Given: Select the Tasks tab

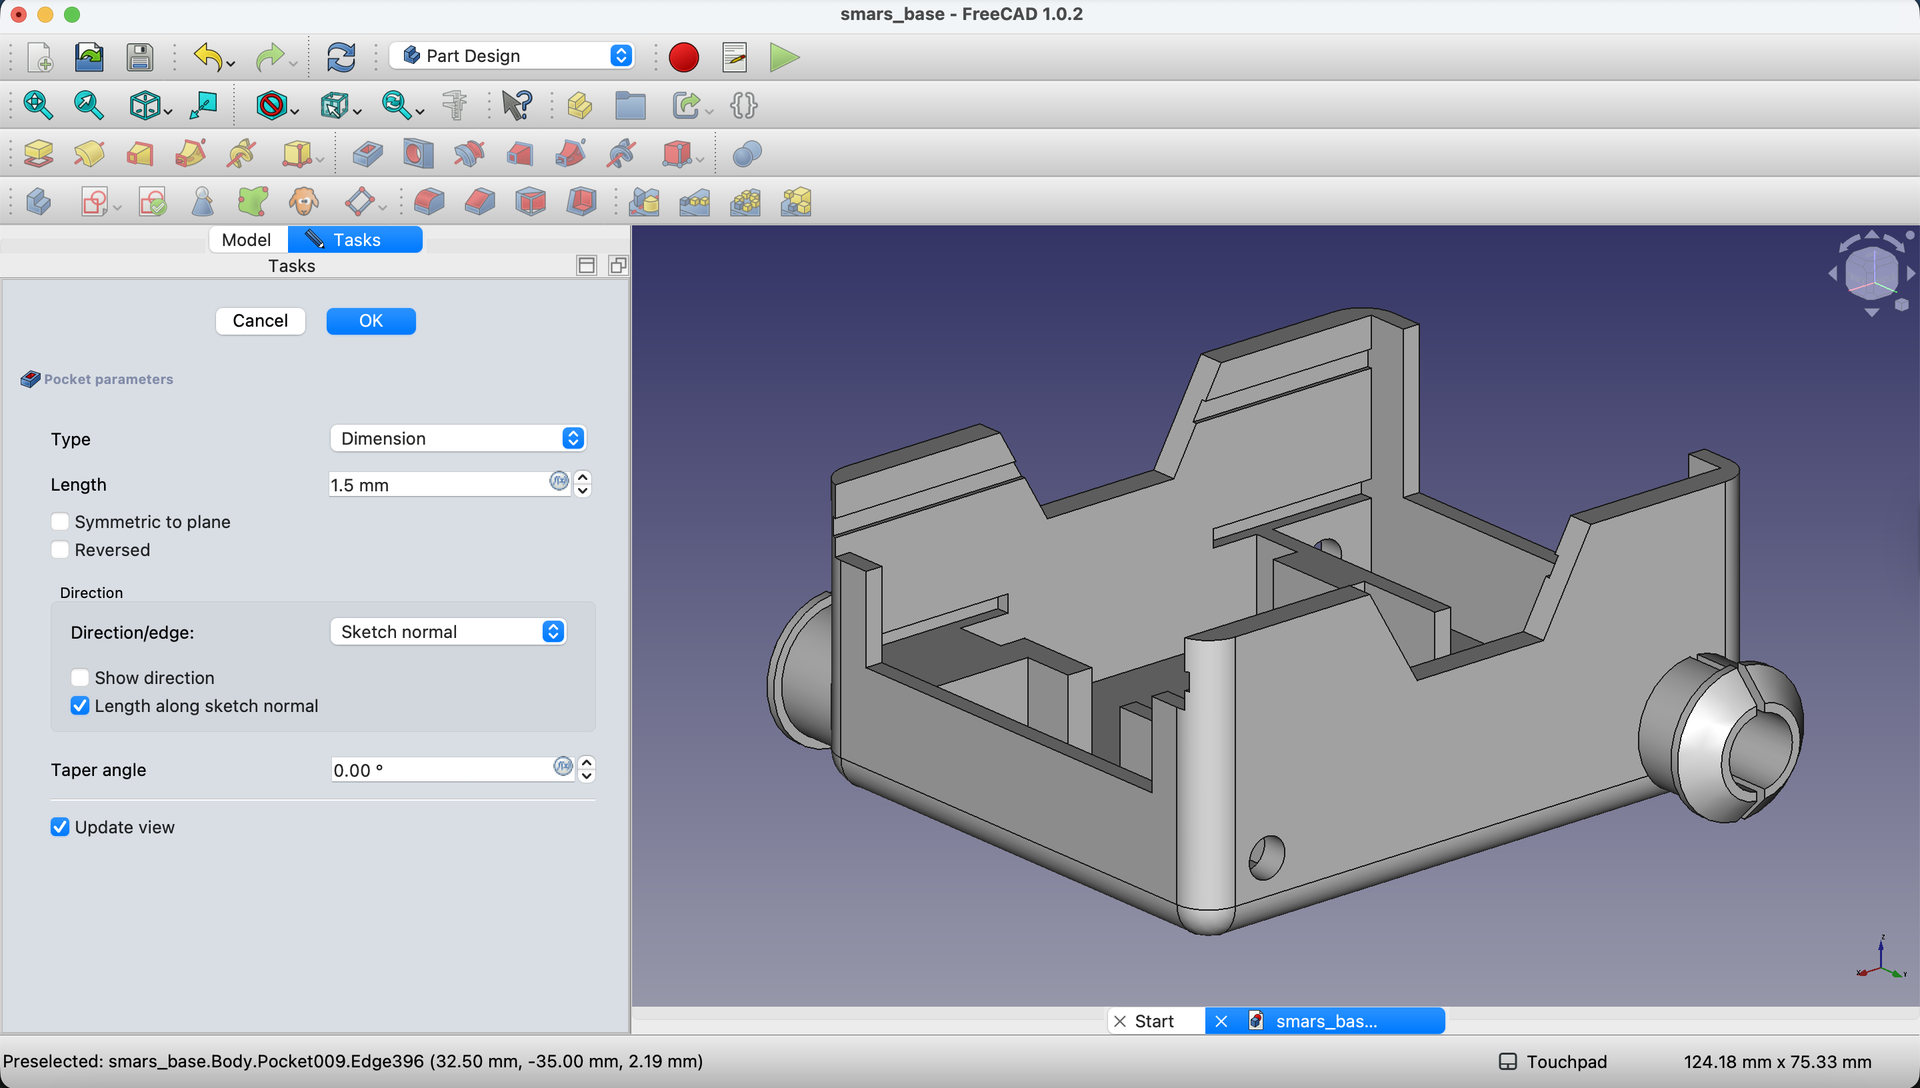Looking at the screenshot, I should click(355, 240).
